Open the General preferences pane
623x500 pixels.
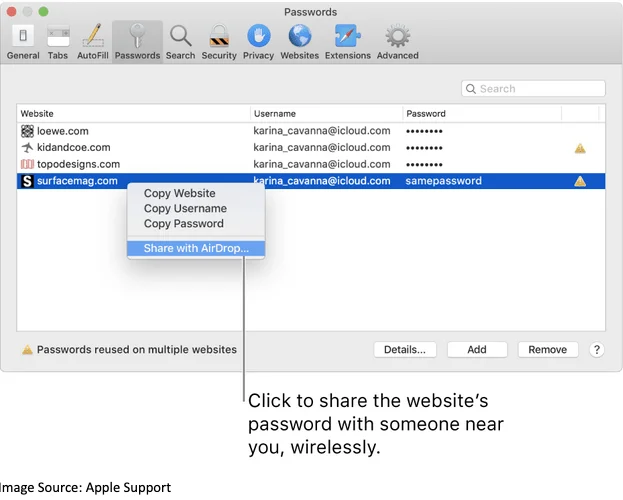(23, 41)
